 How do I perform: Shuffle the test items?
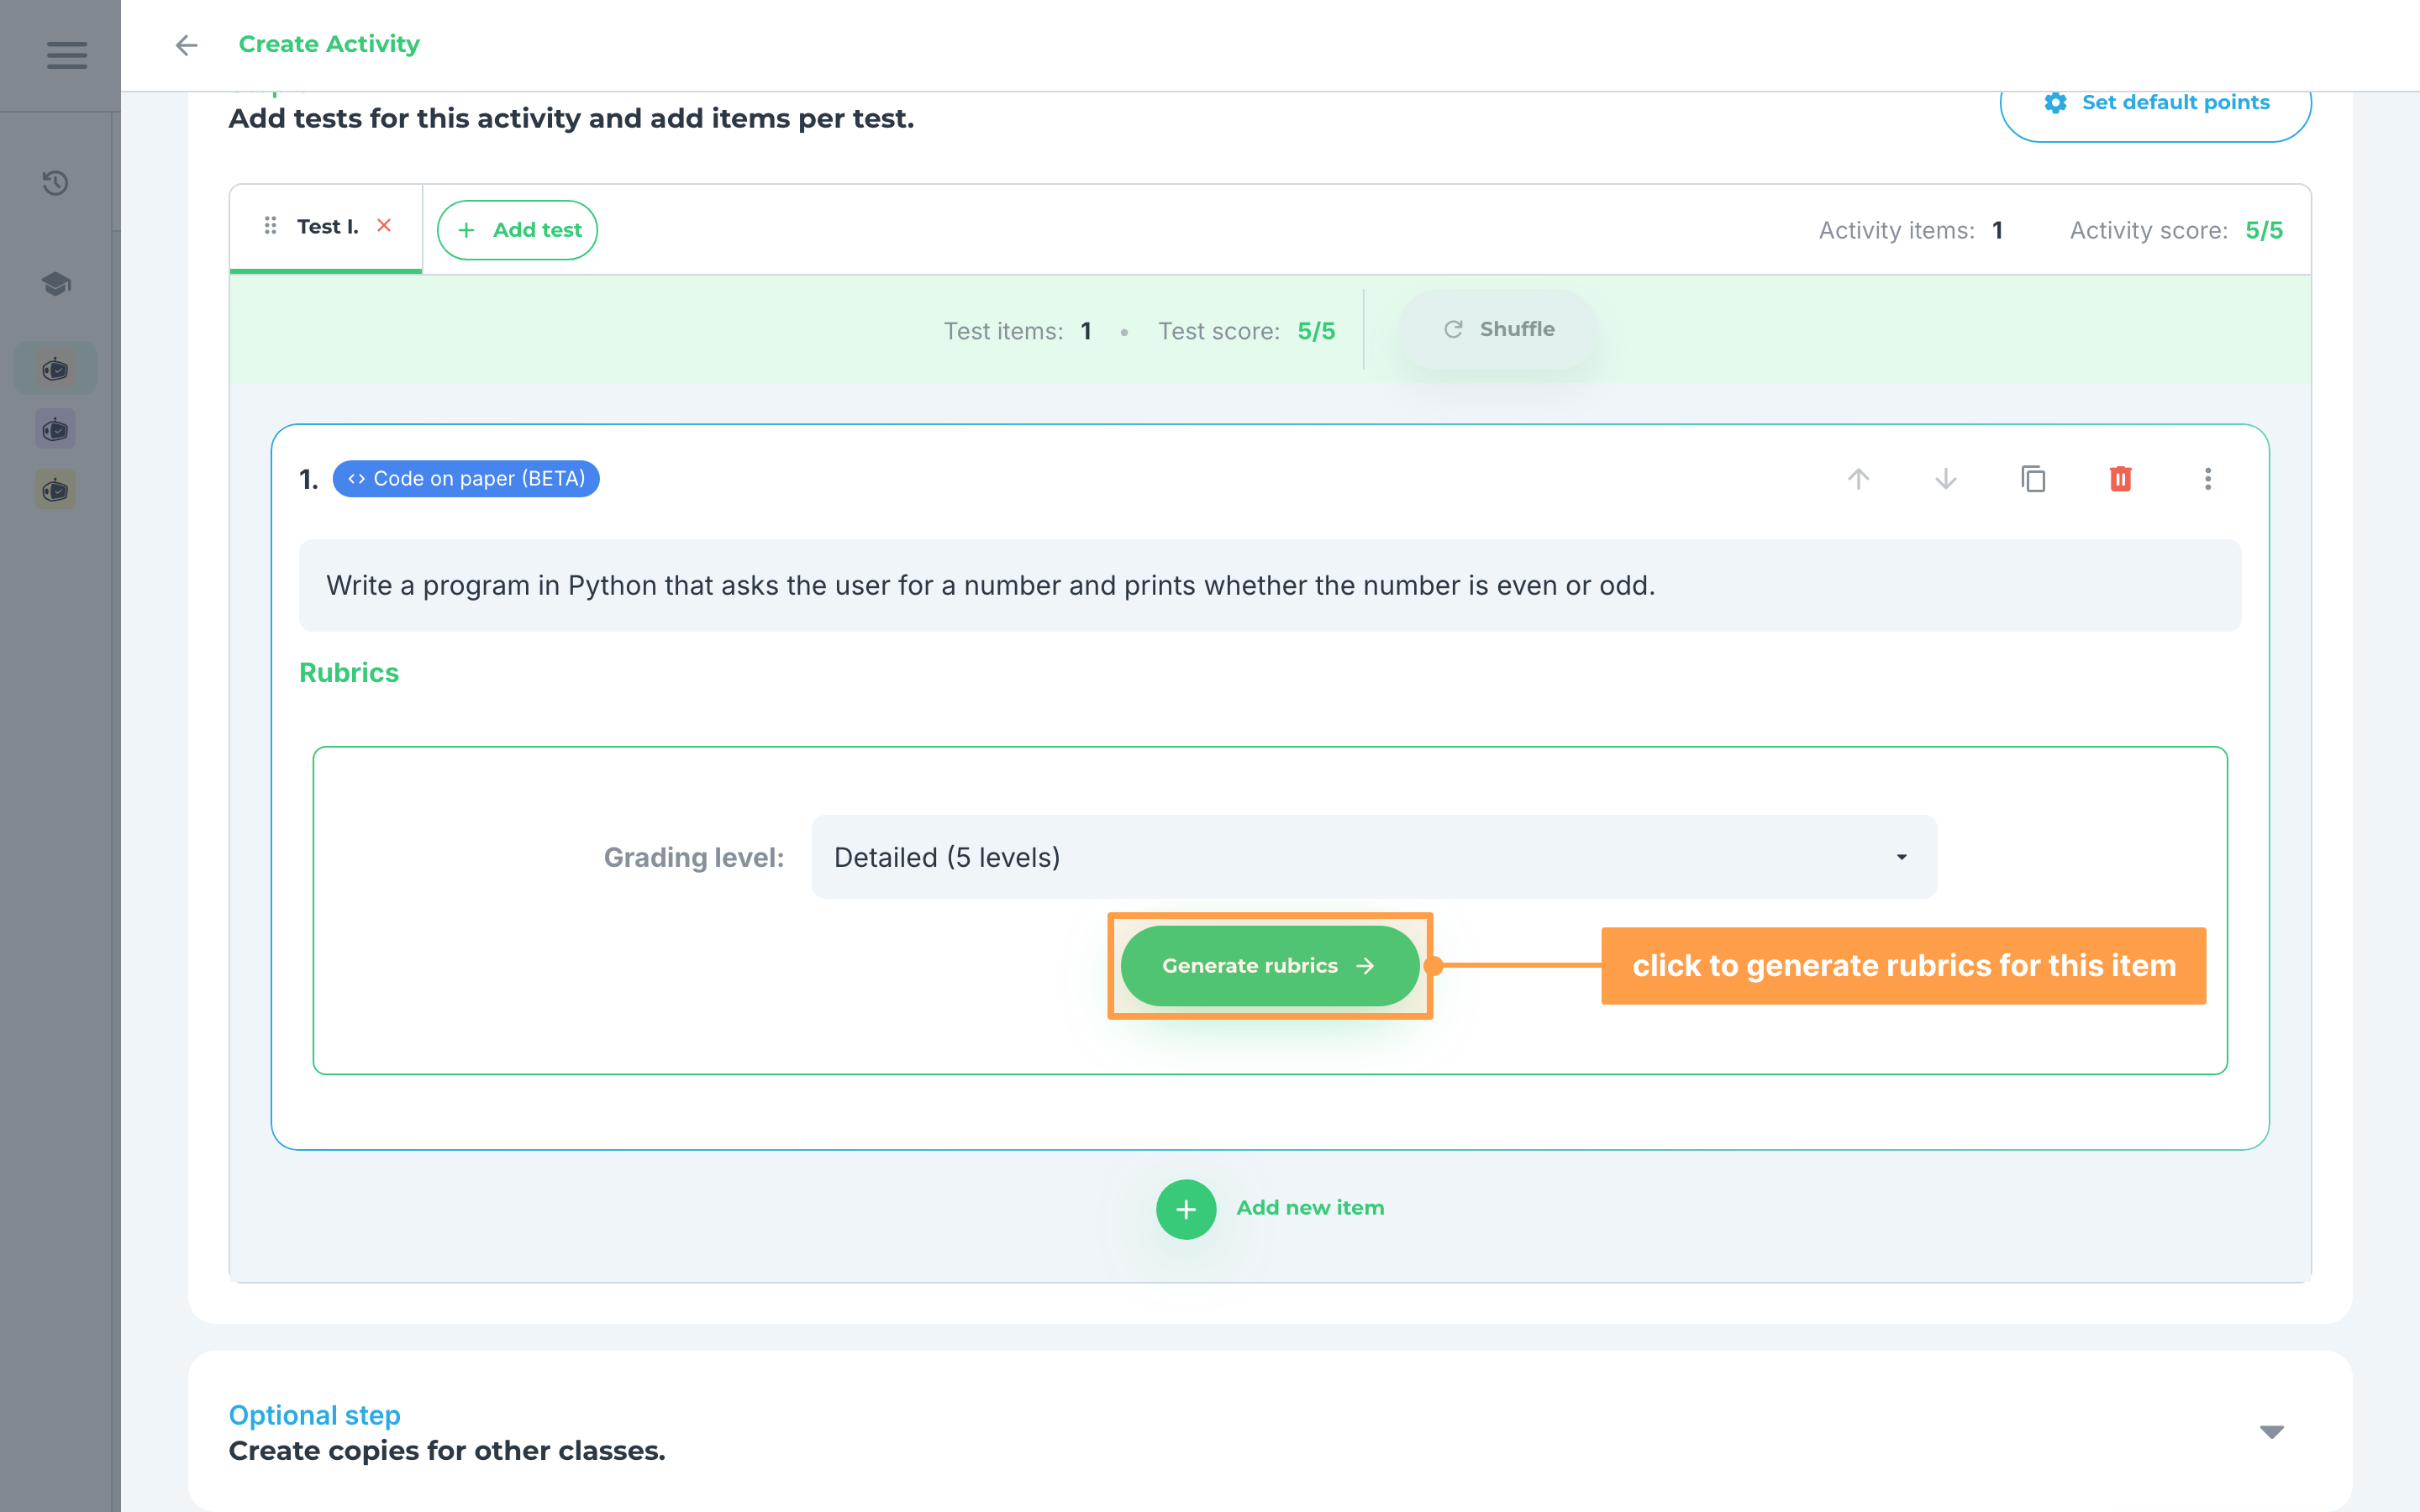point(1498,330)
